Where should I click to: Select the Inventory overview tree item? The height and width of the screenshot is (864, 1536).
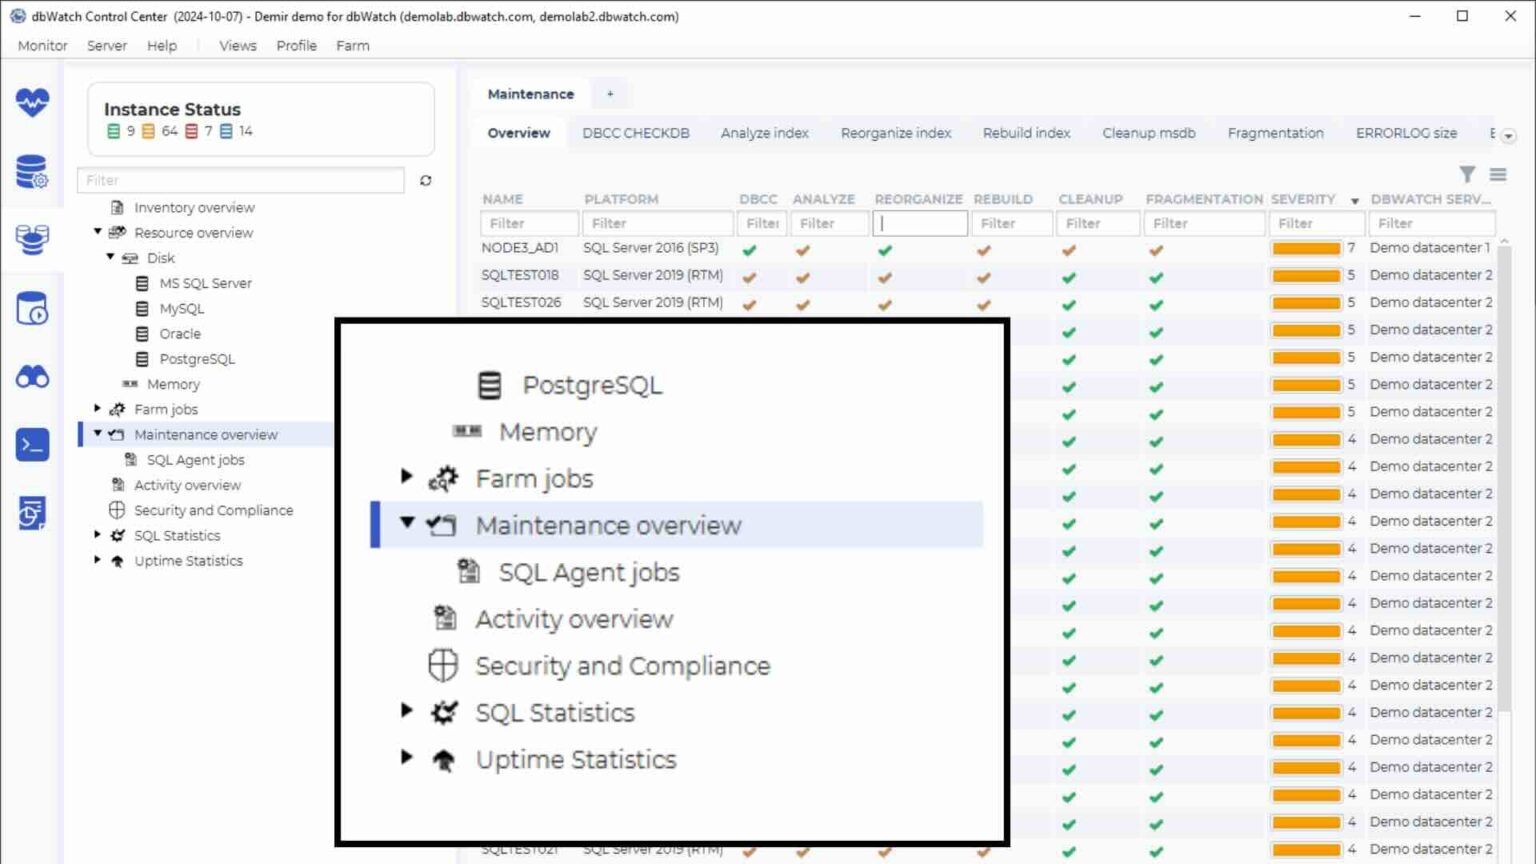pos(194,207)
